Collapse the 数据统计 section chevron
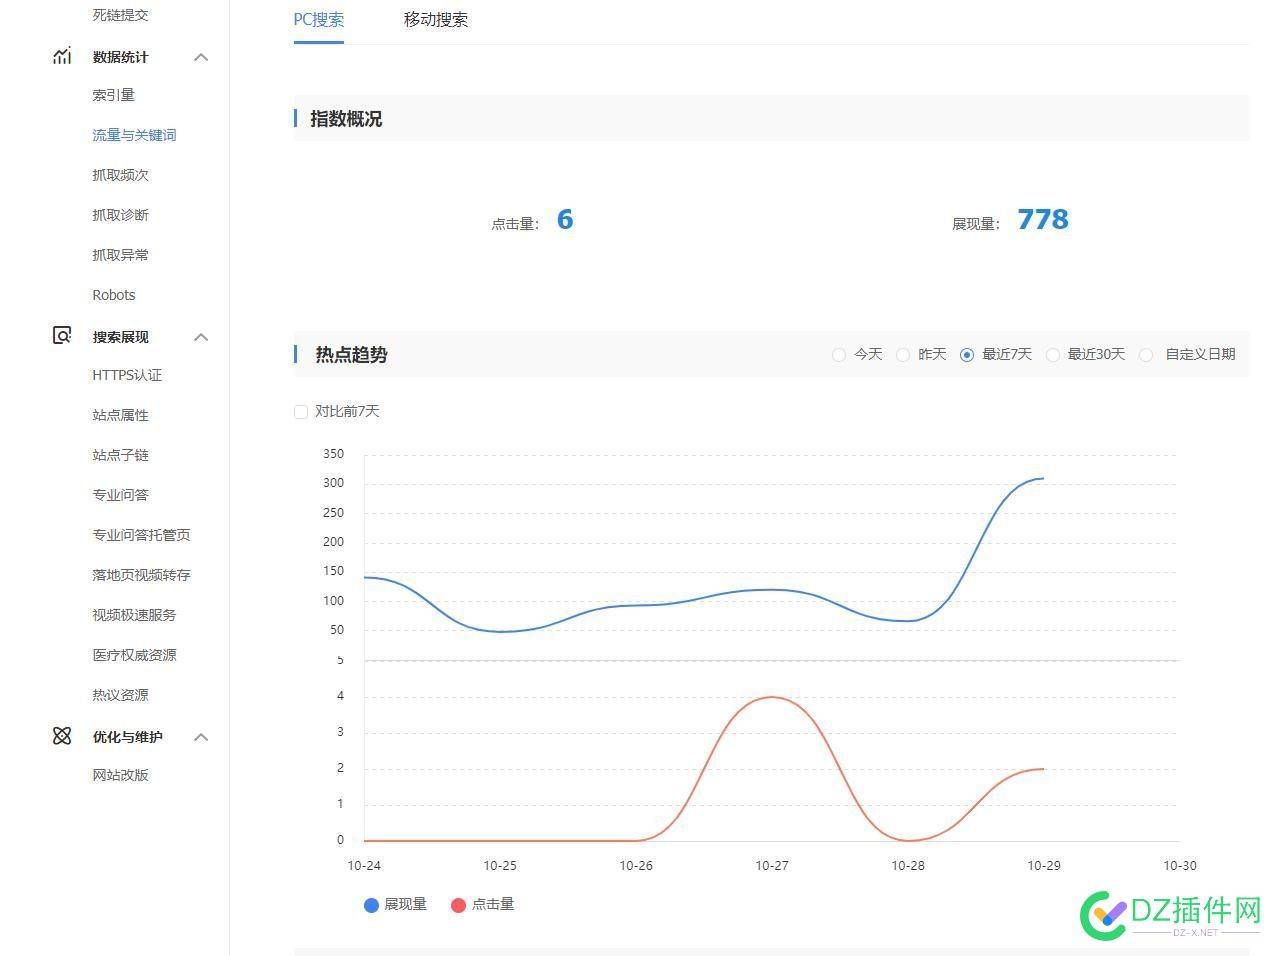The height and width of the screenshot is (956, 1280). pos(201,57)
